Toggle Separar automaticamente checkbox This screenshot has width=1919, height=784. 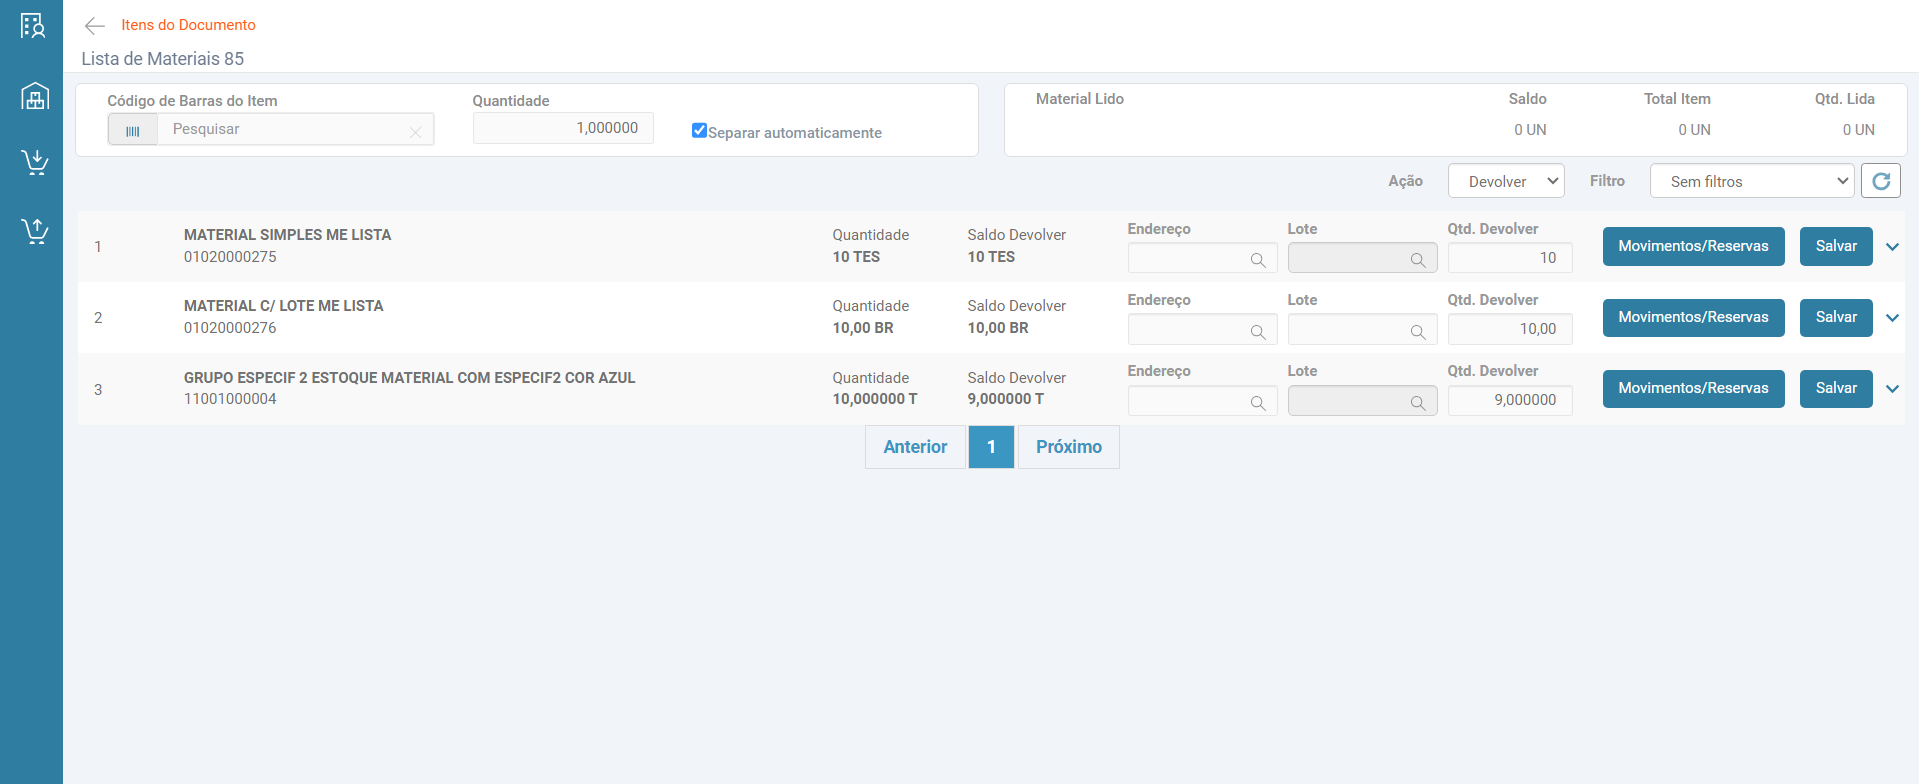[699, 131]
